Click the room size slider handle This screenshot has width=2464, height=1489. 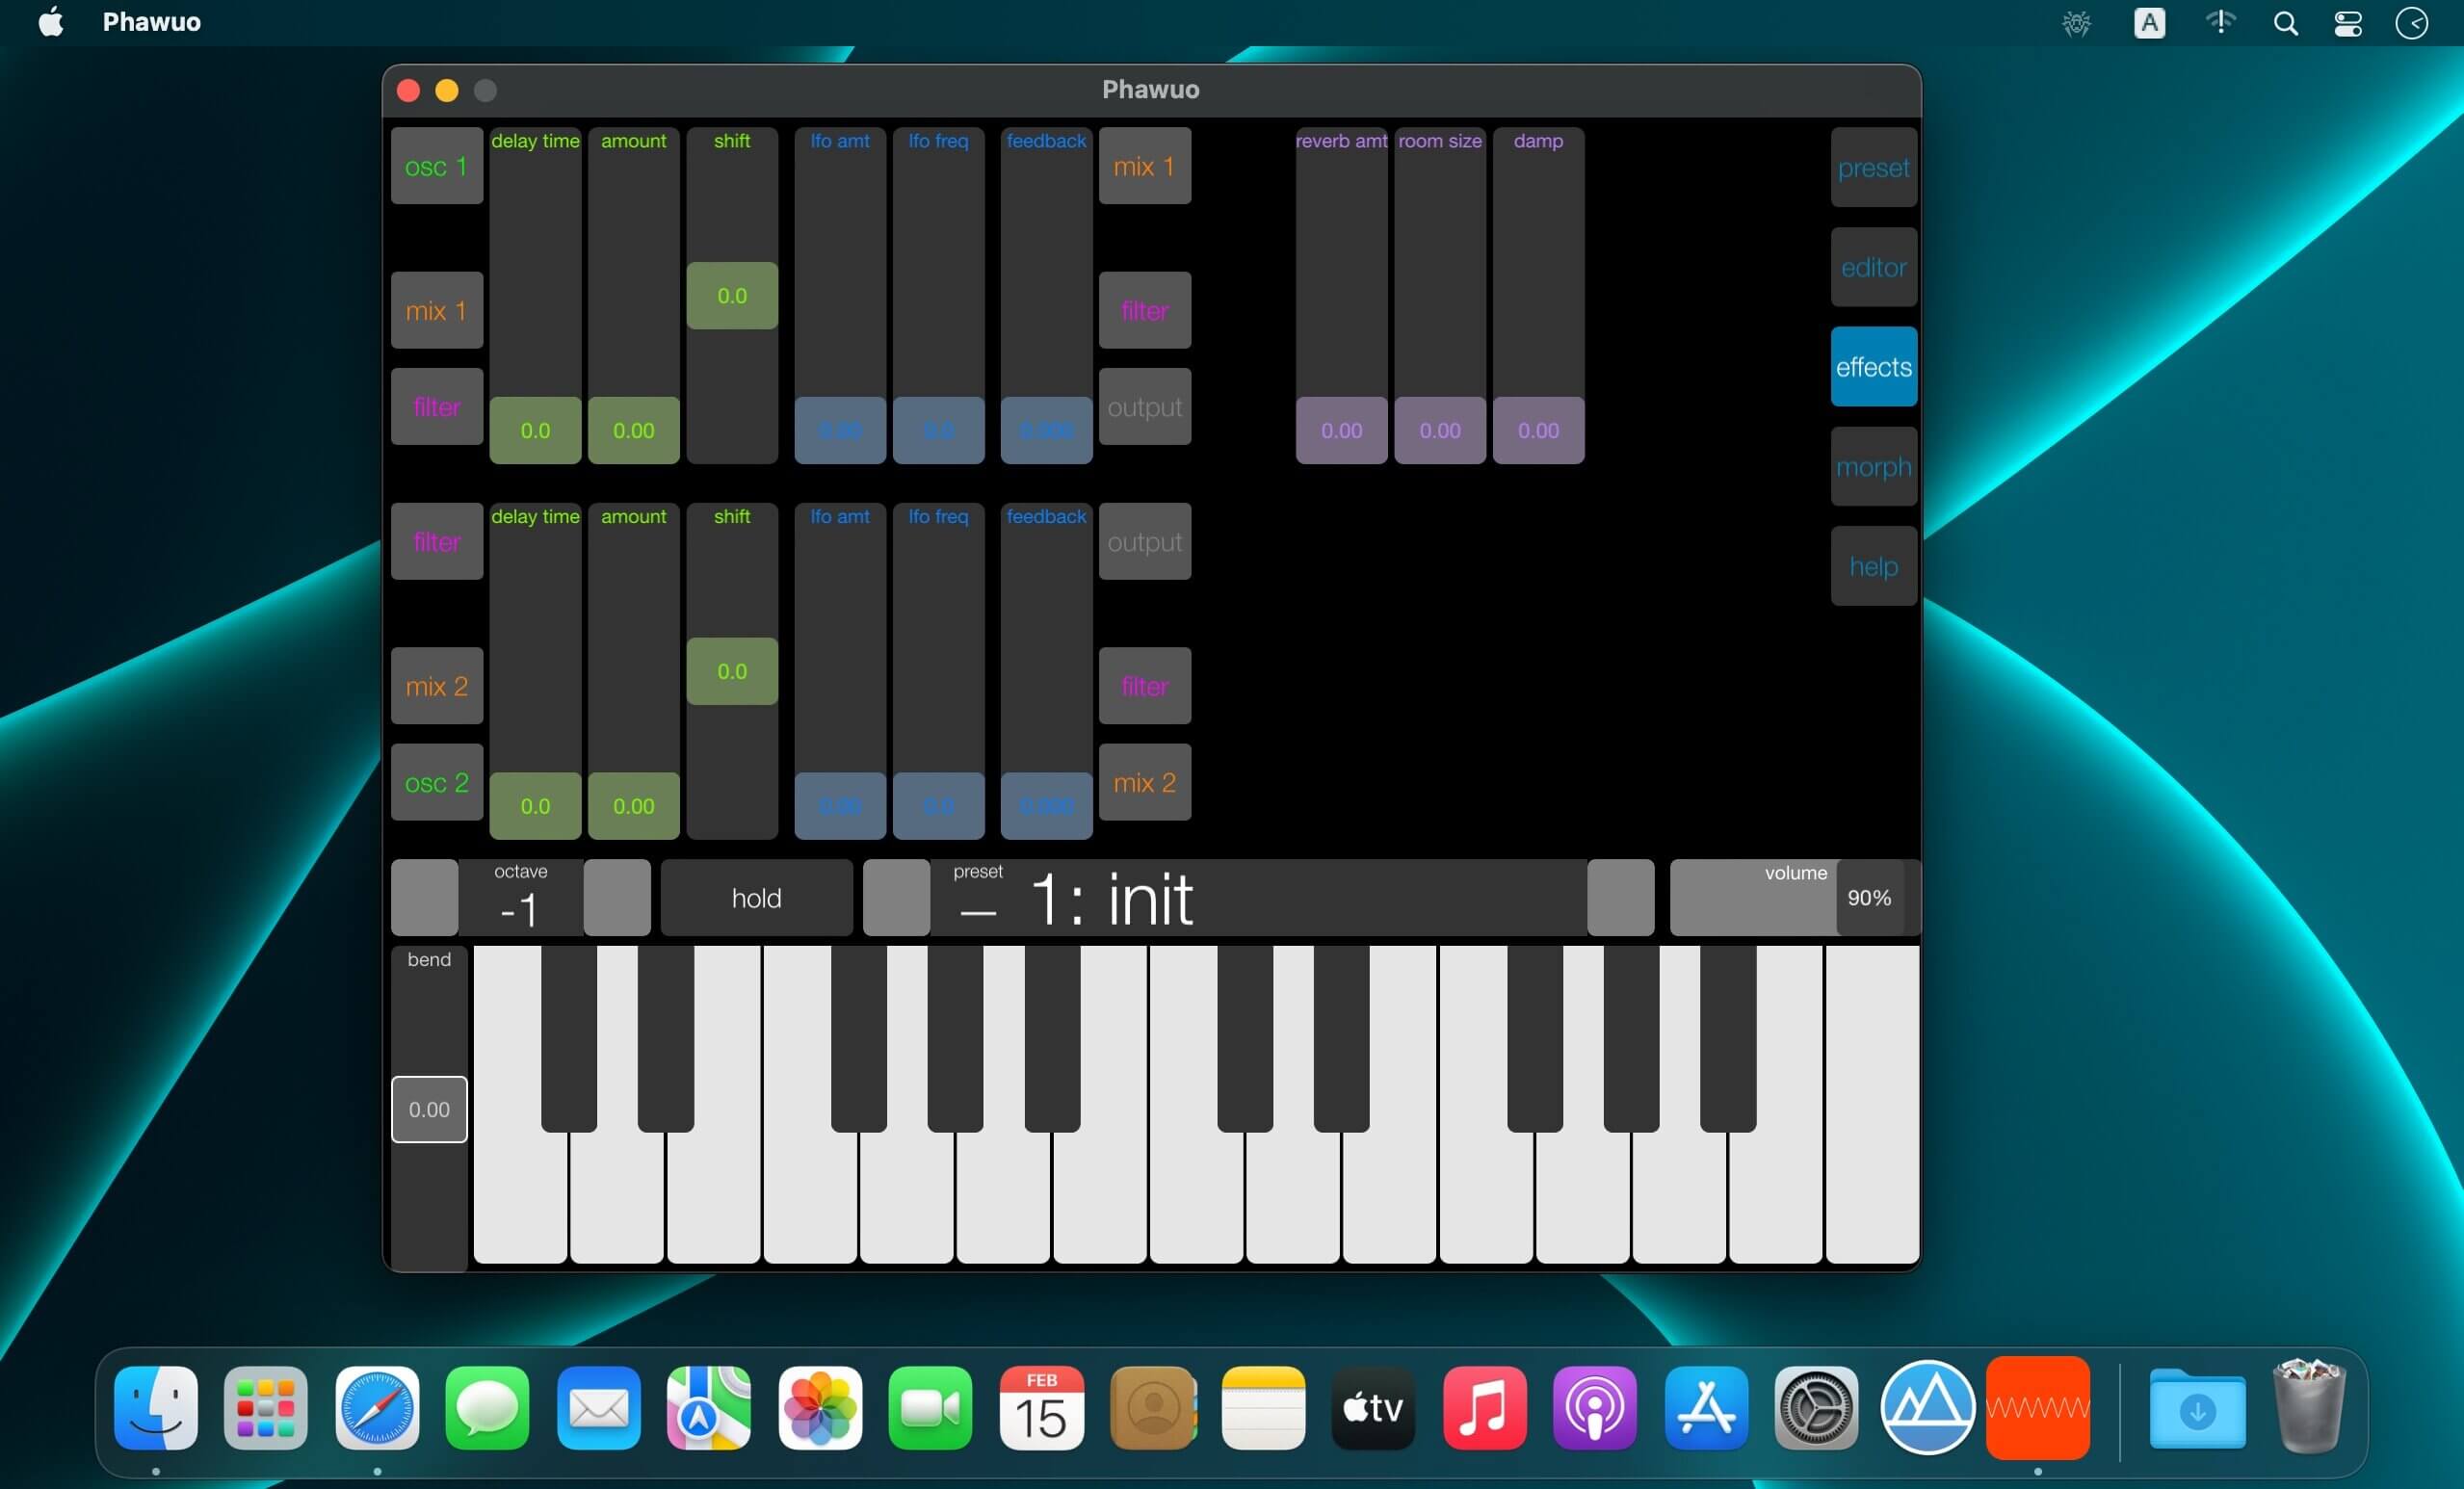(x=1440, y=430)
